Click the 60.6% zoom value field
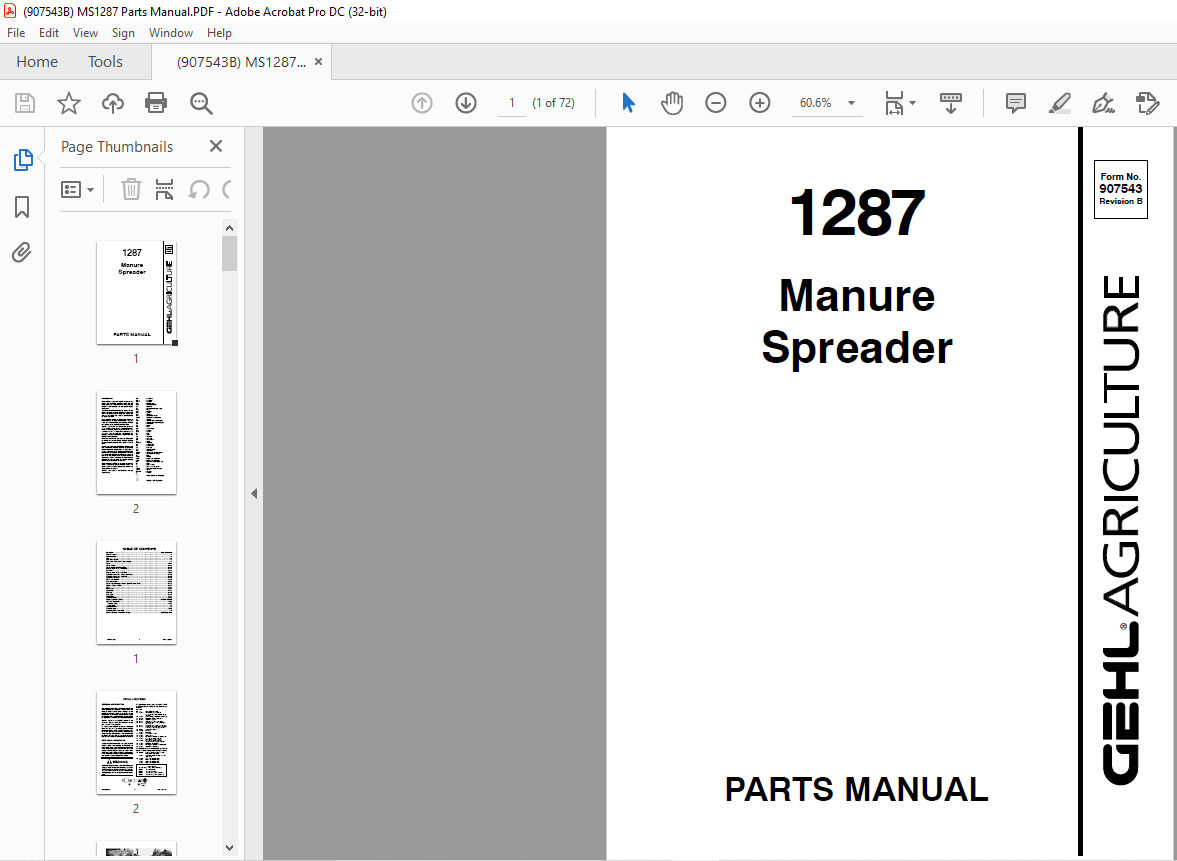 (x=816, y=103)
